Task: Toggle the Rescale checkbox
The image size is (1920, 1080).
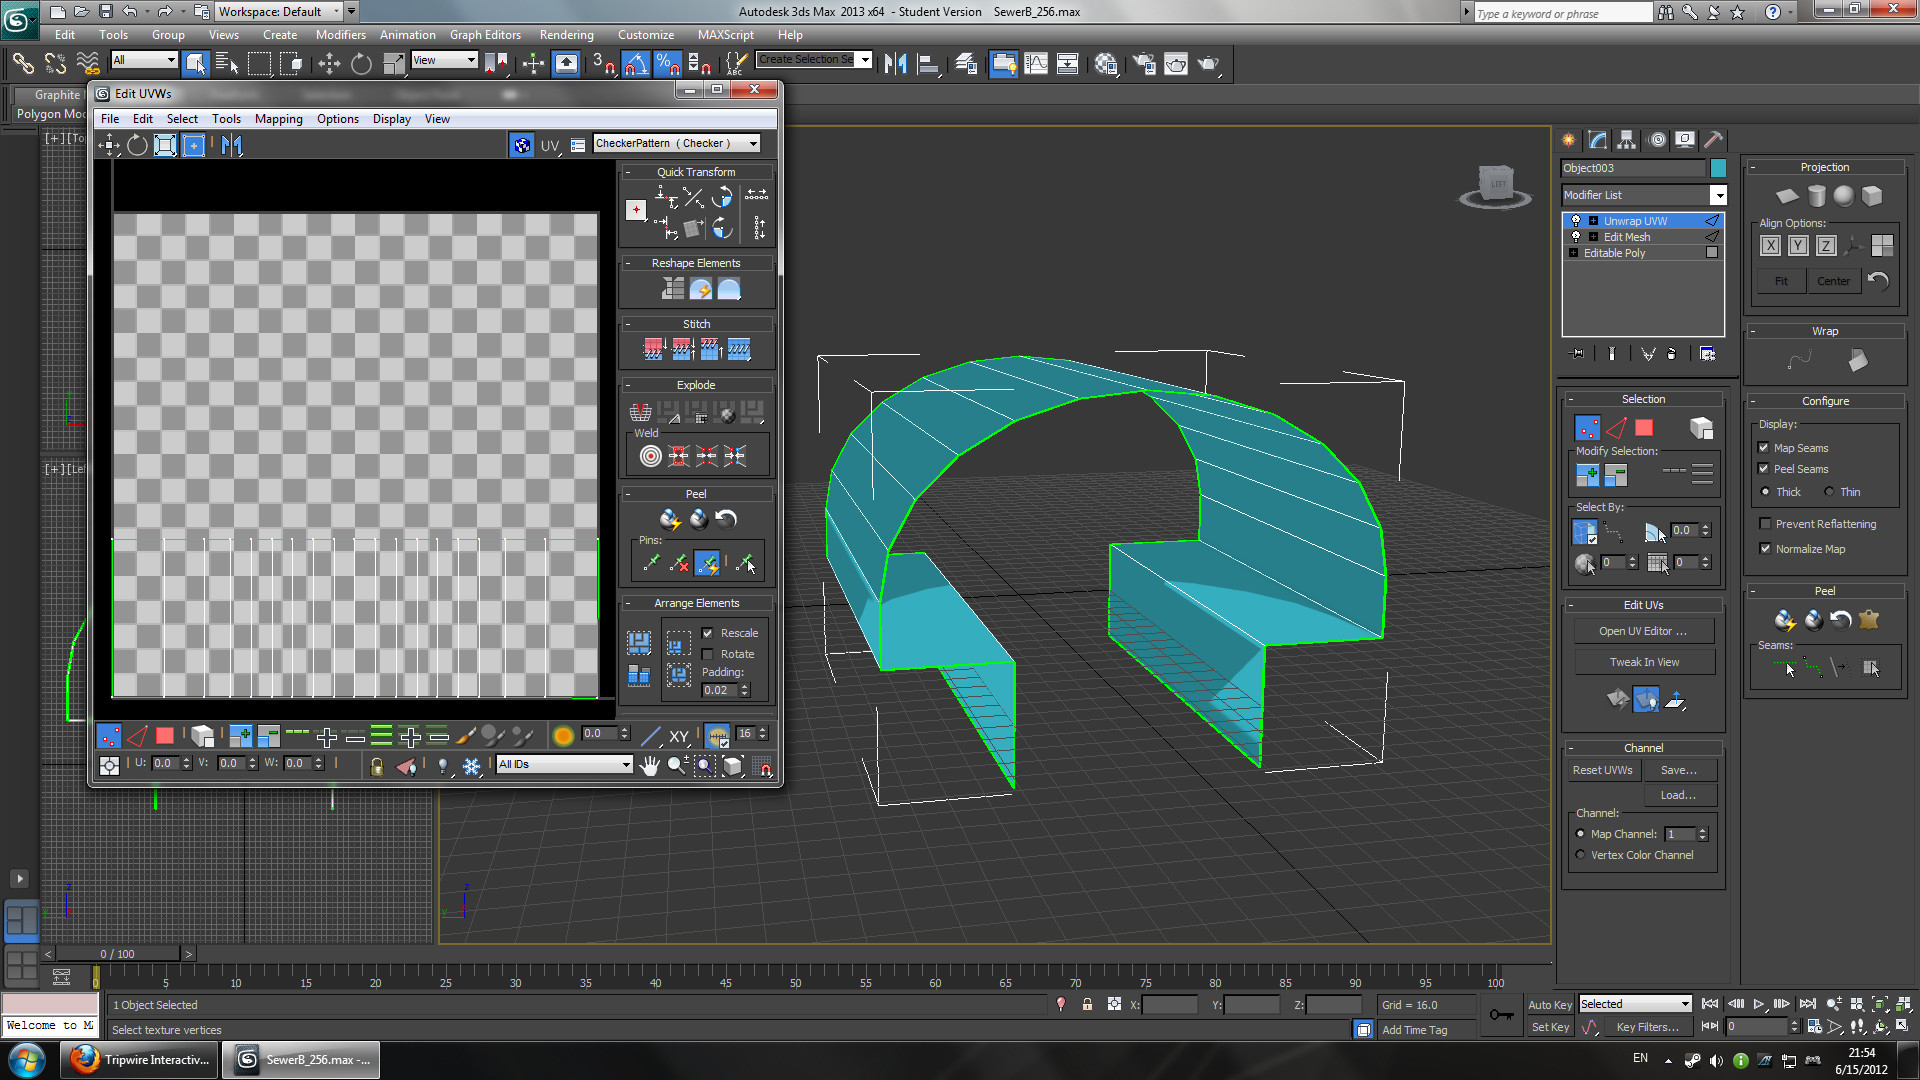Action: [707, 633]
